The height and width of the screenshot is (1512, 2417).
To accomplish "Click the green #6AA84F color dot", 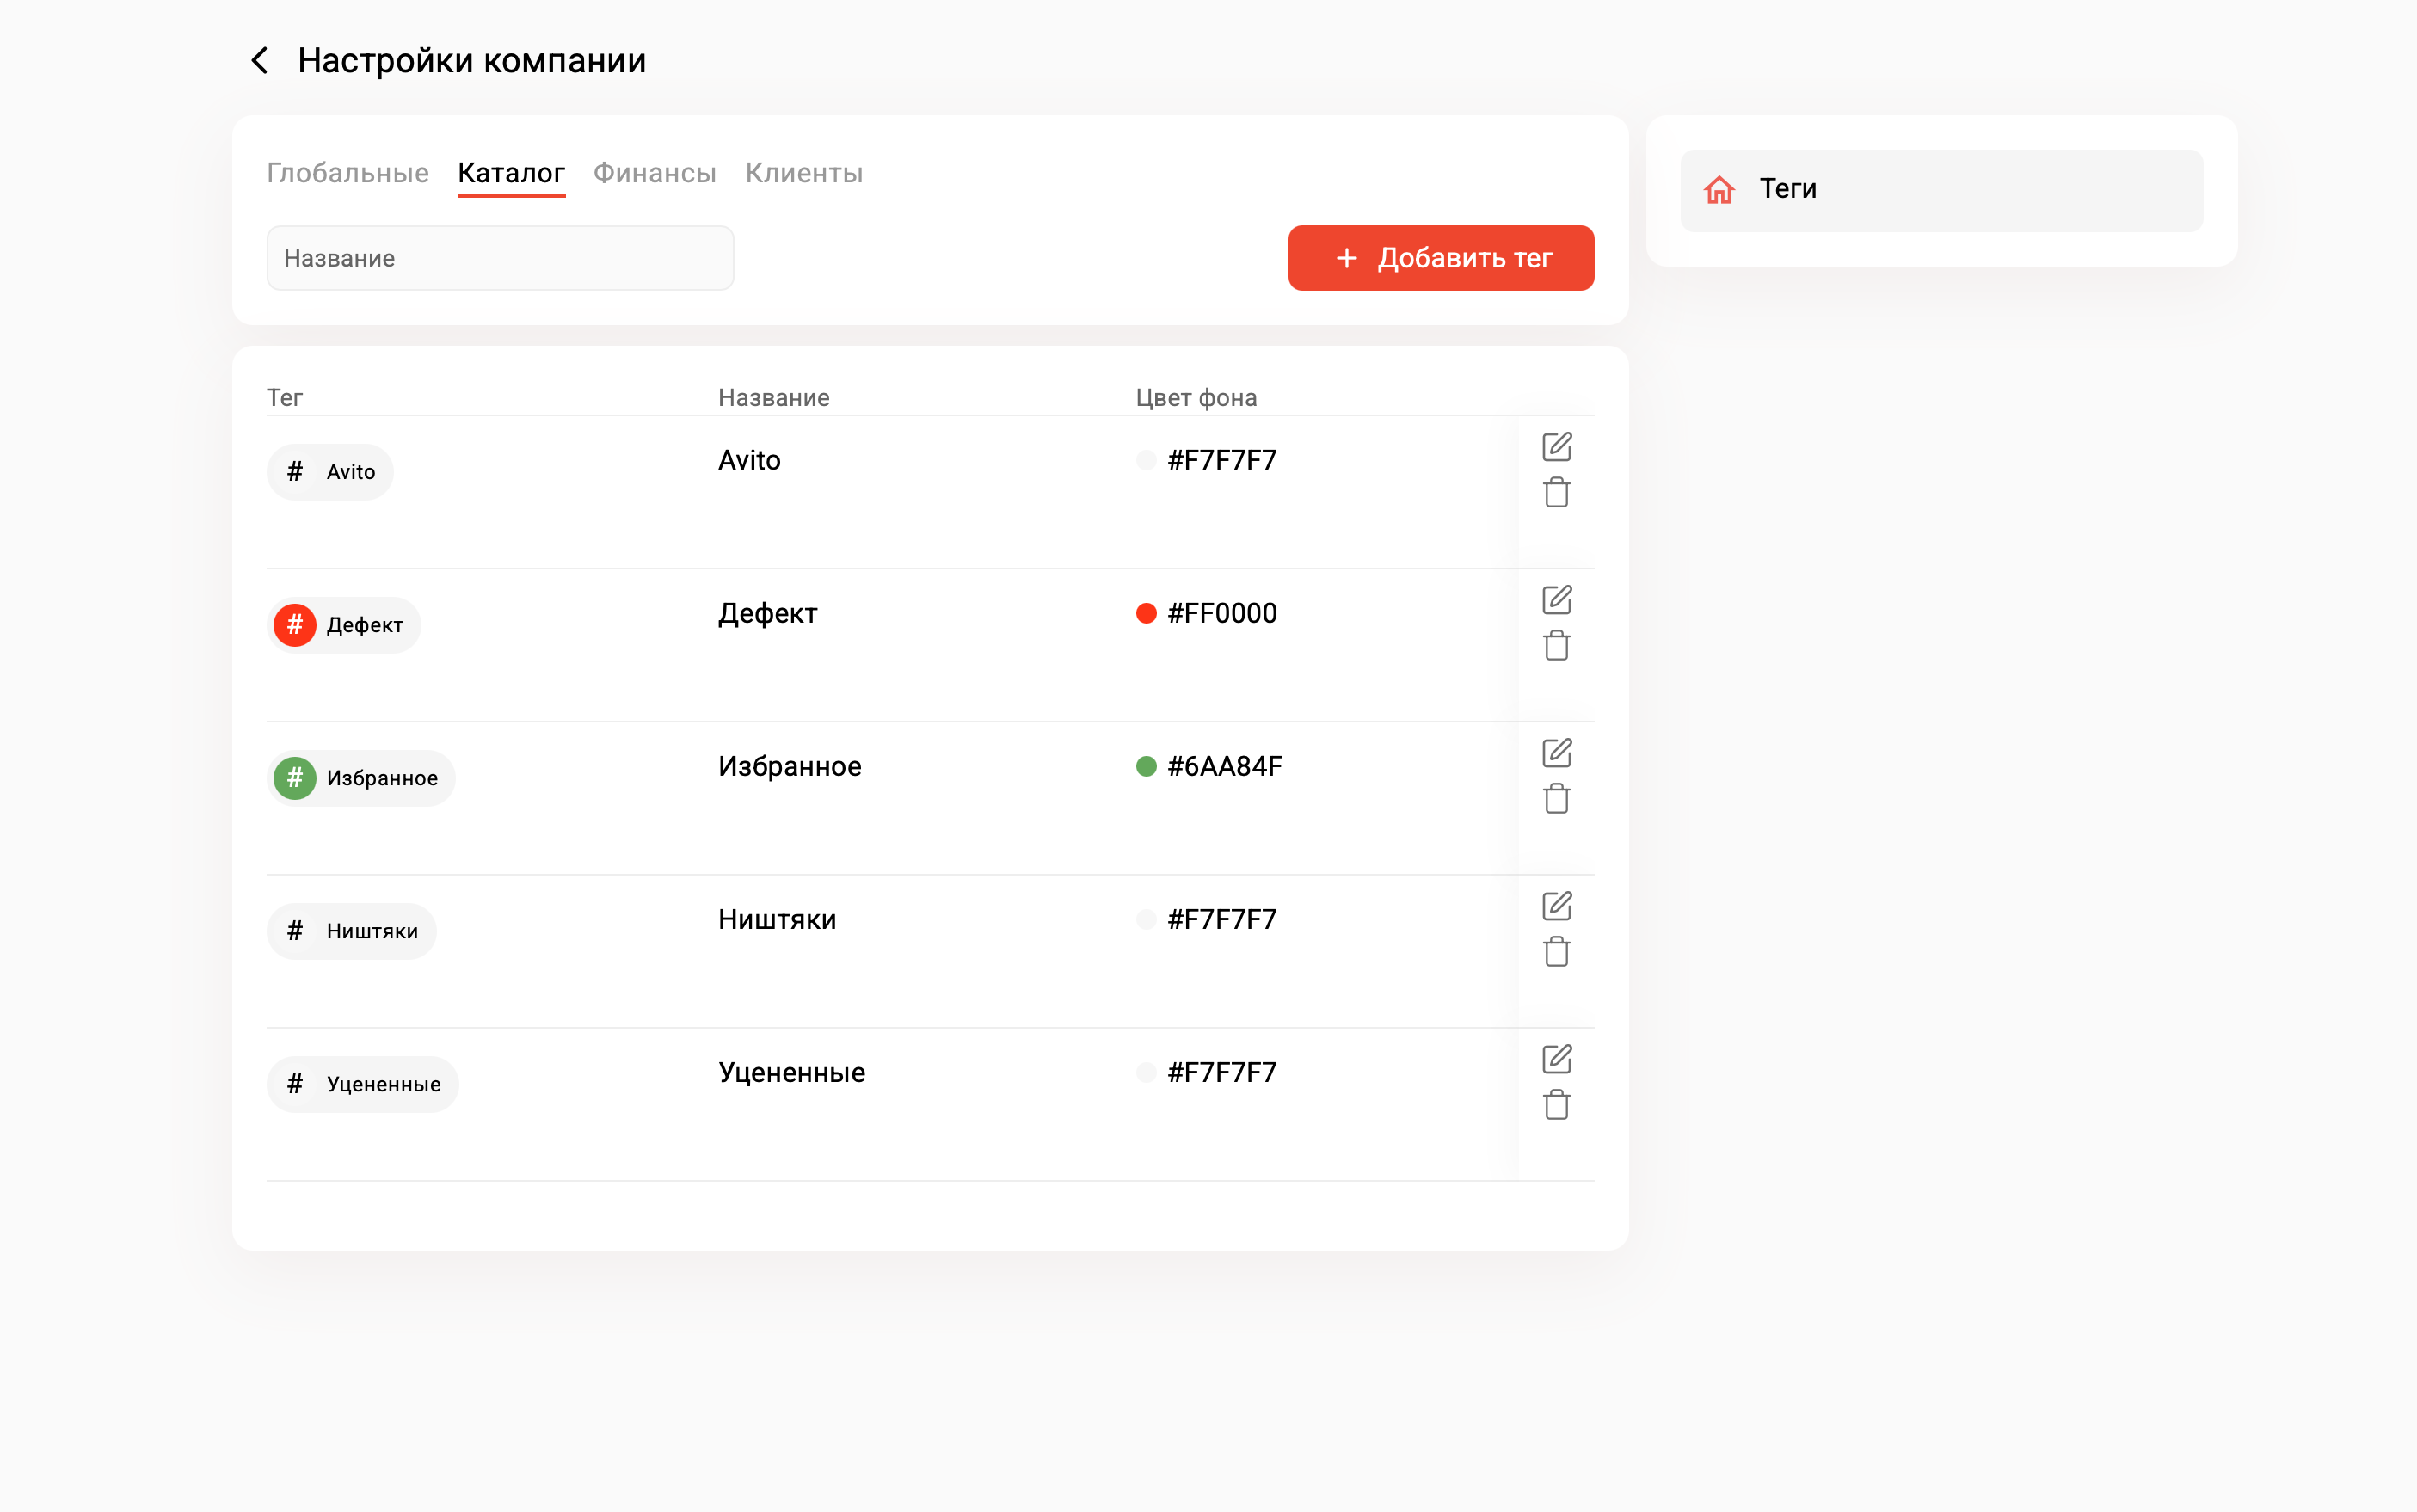I will (x=1146, y=766).
